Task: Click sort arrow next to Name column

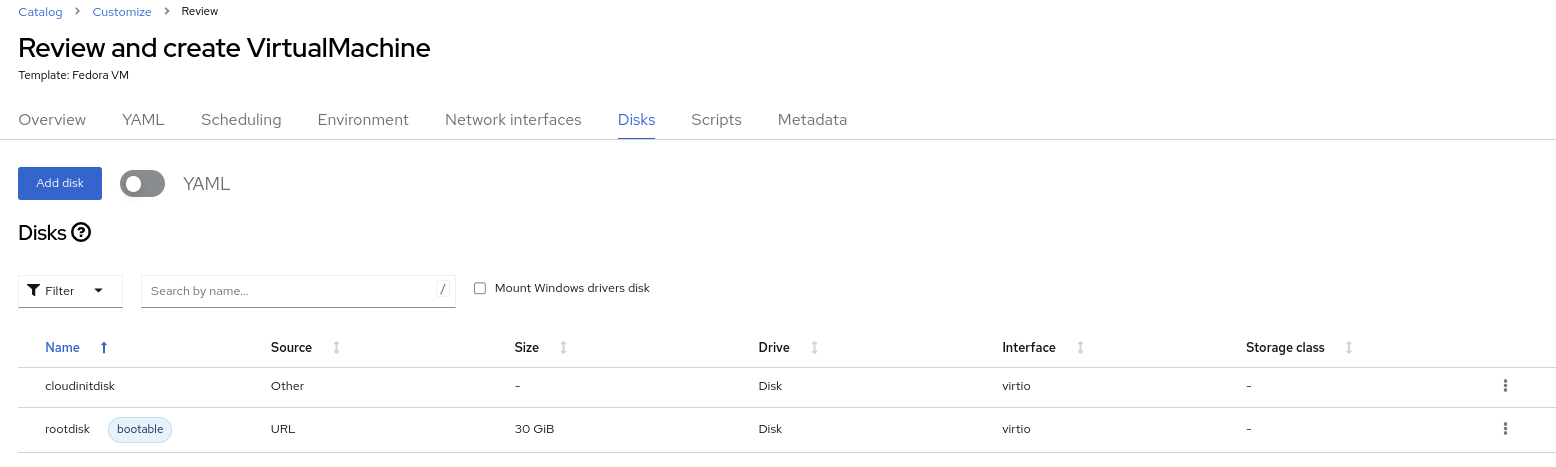Action: [x=104, y=348]
